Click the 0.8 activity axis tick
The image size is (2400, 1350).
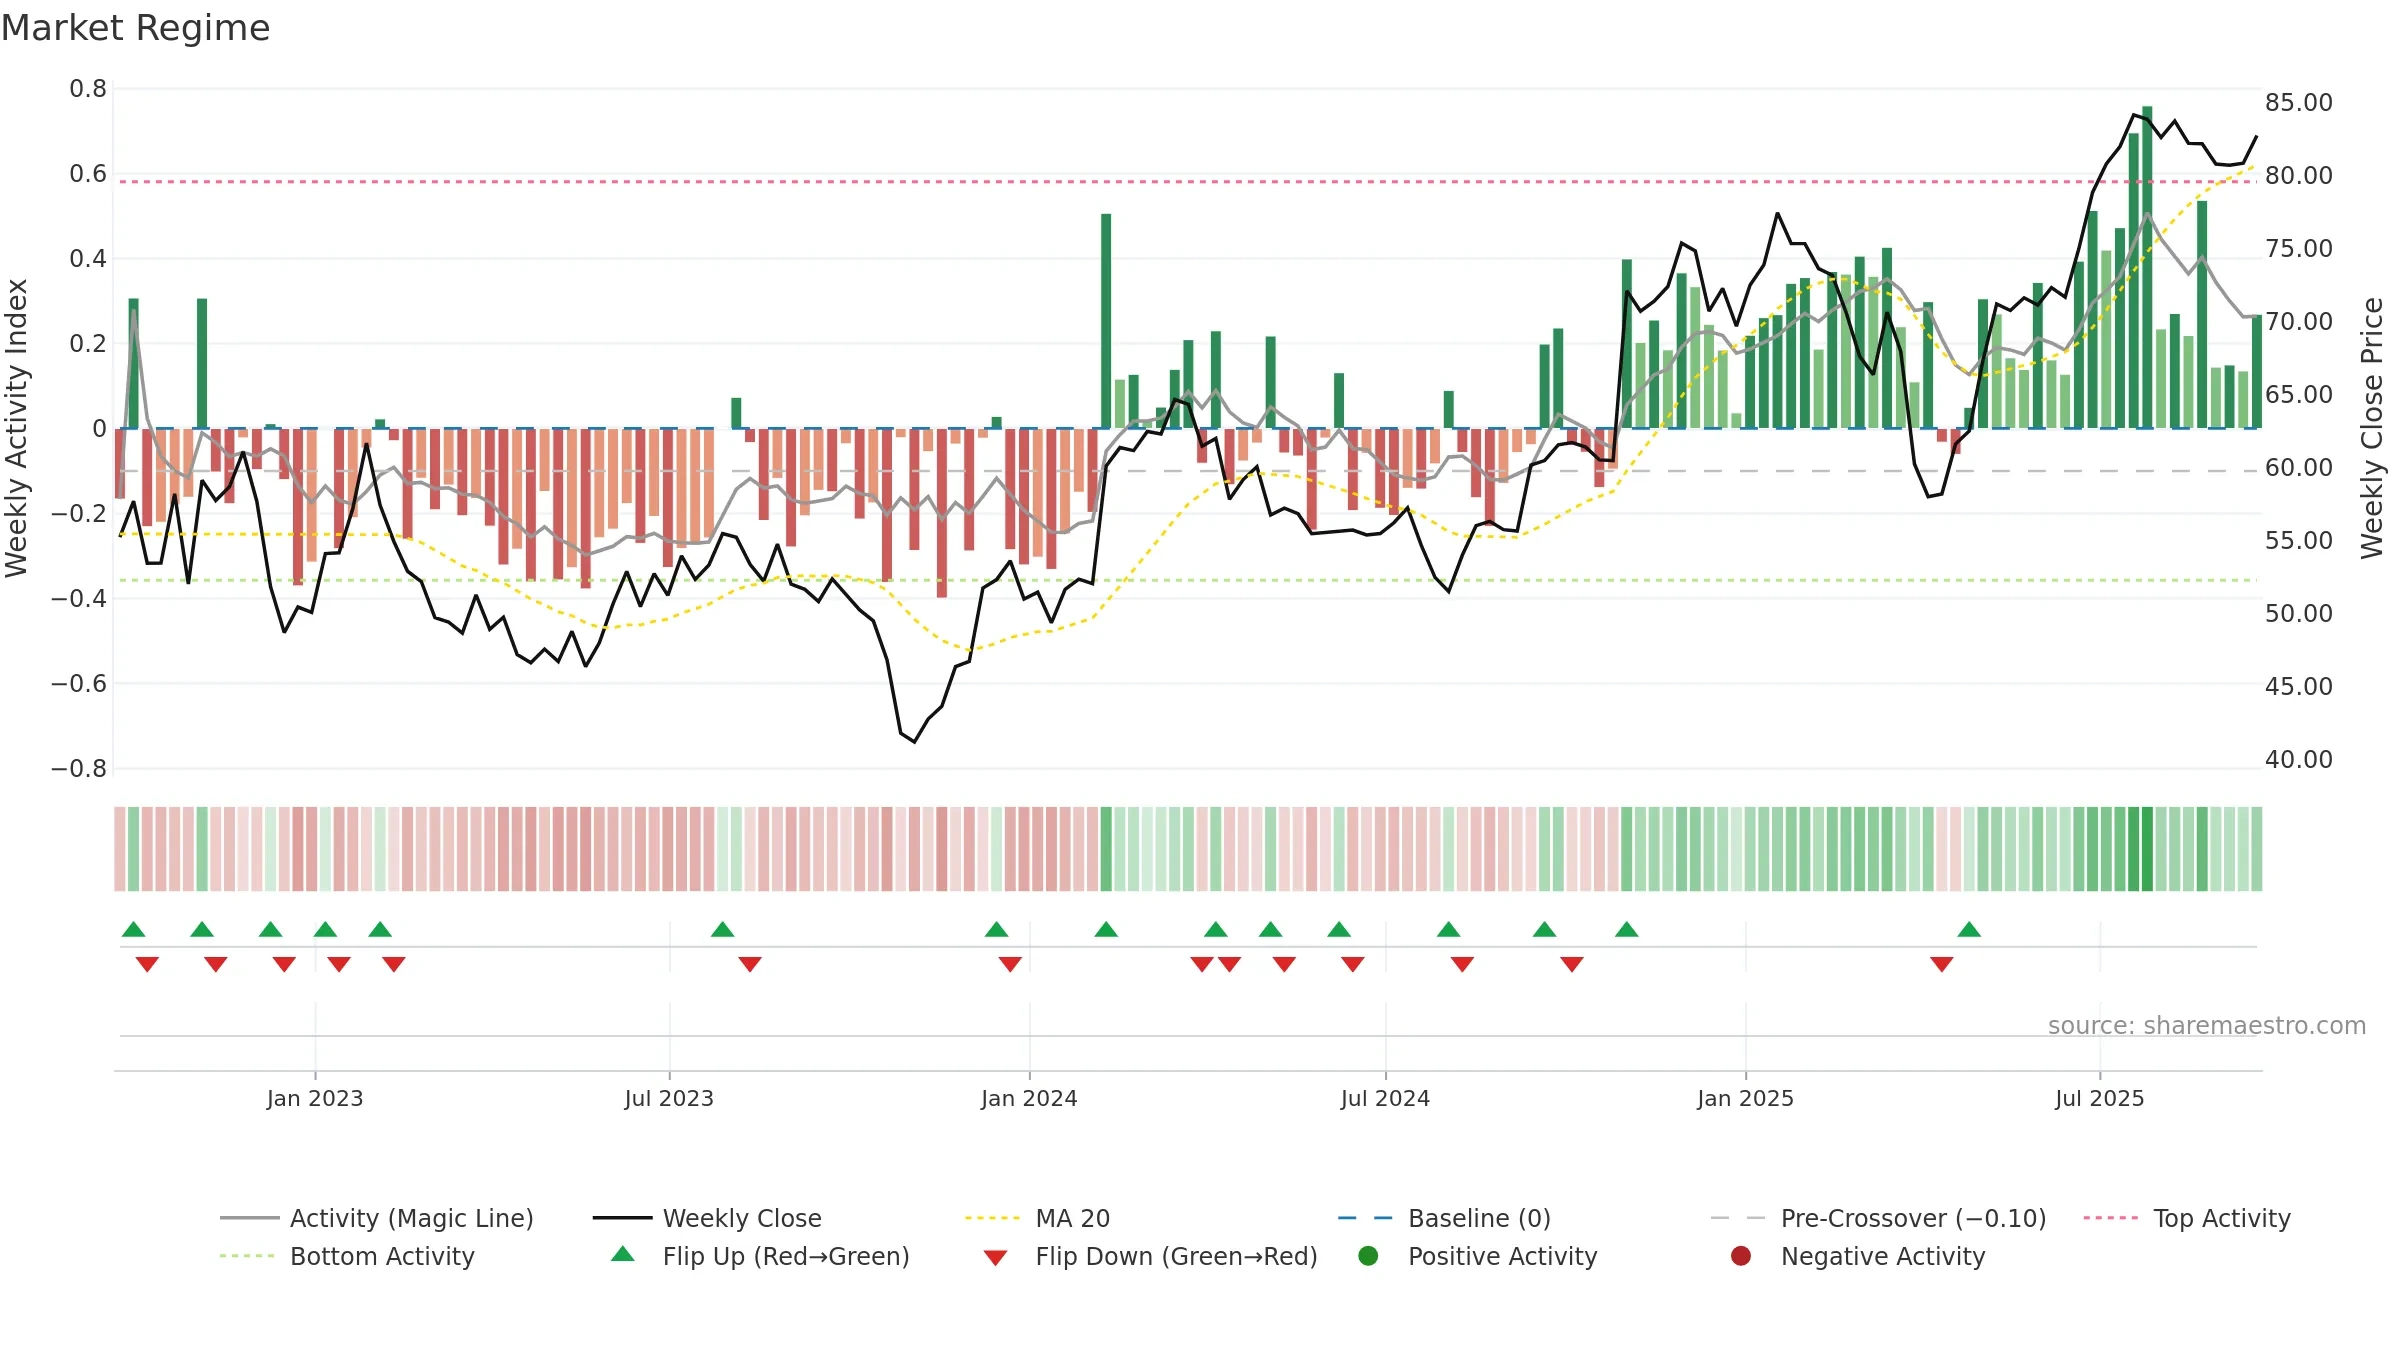pos(88,89)
